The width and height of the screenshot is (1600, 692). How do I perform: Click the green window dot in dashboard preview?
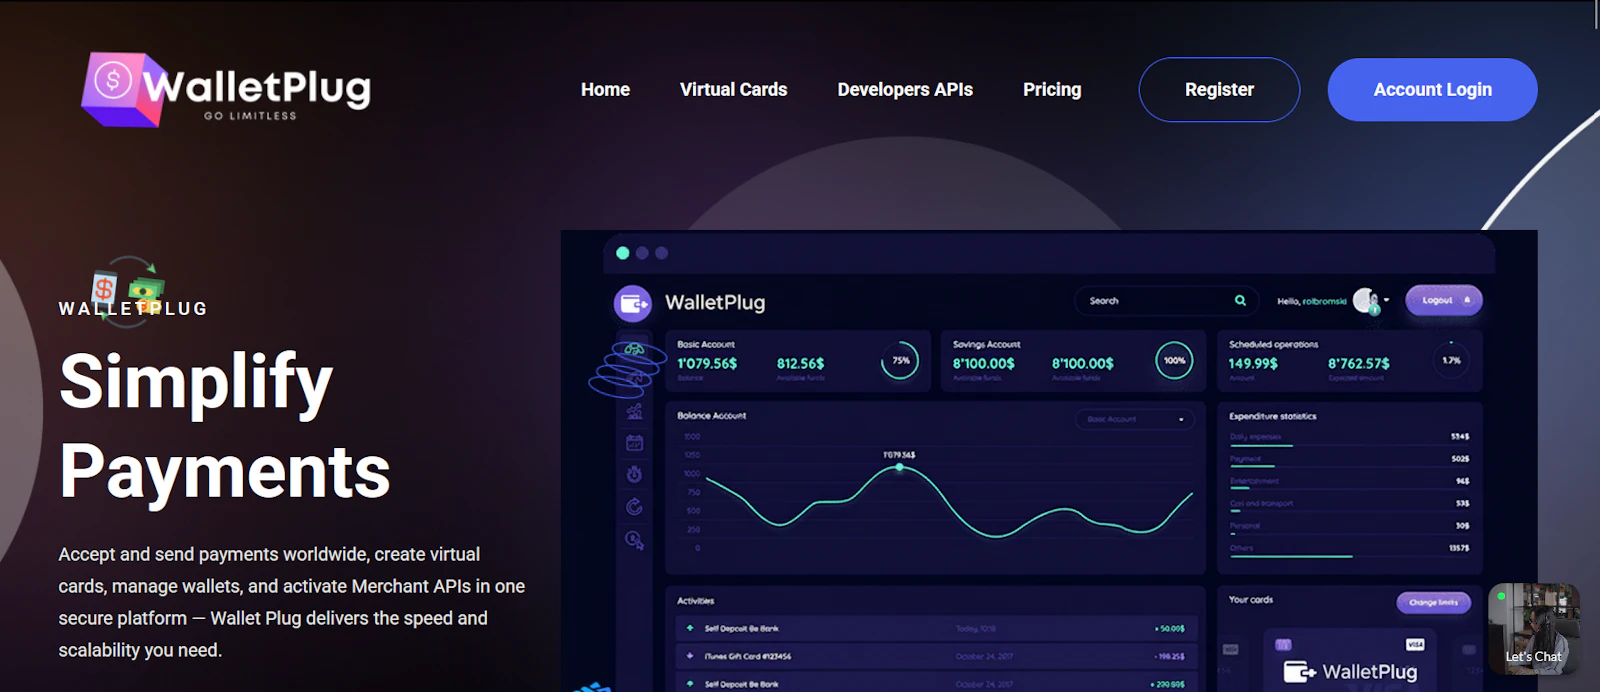pos(623,253)
